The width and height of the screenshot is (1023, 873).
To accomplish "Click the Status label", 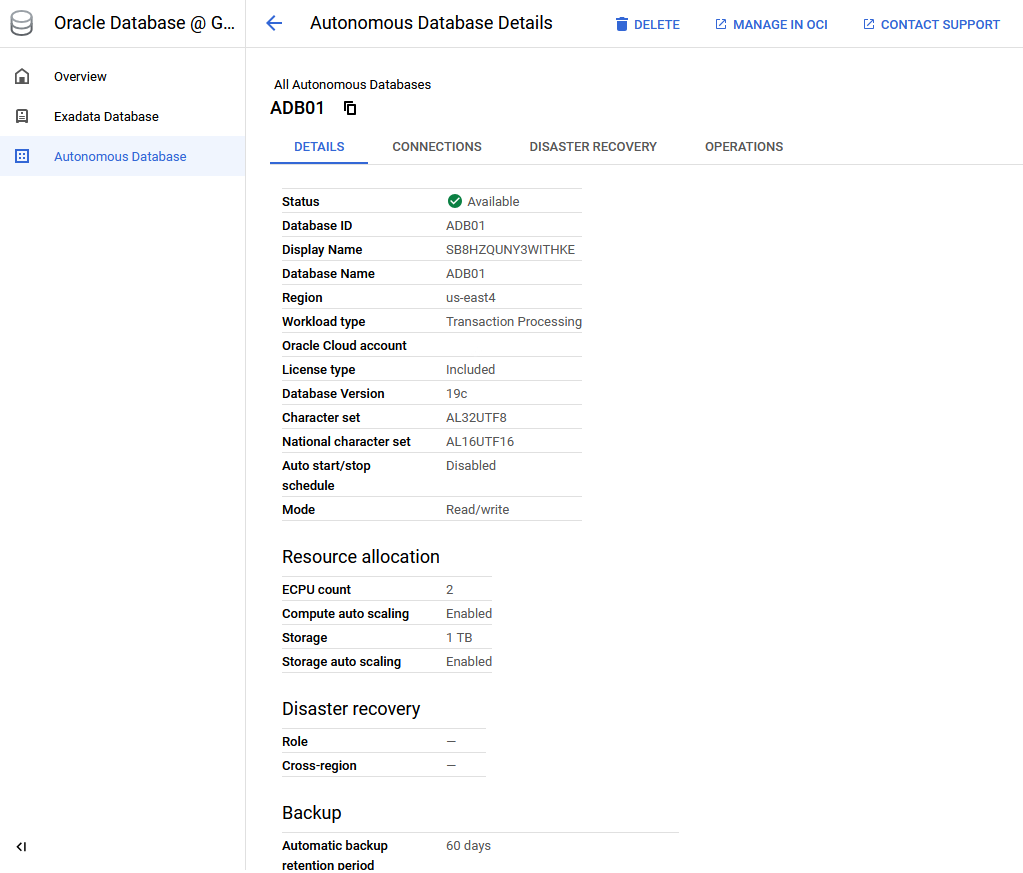I will coord(301,202).
